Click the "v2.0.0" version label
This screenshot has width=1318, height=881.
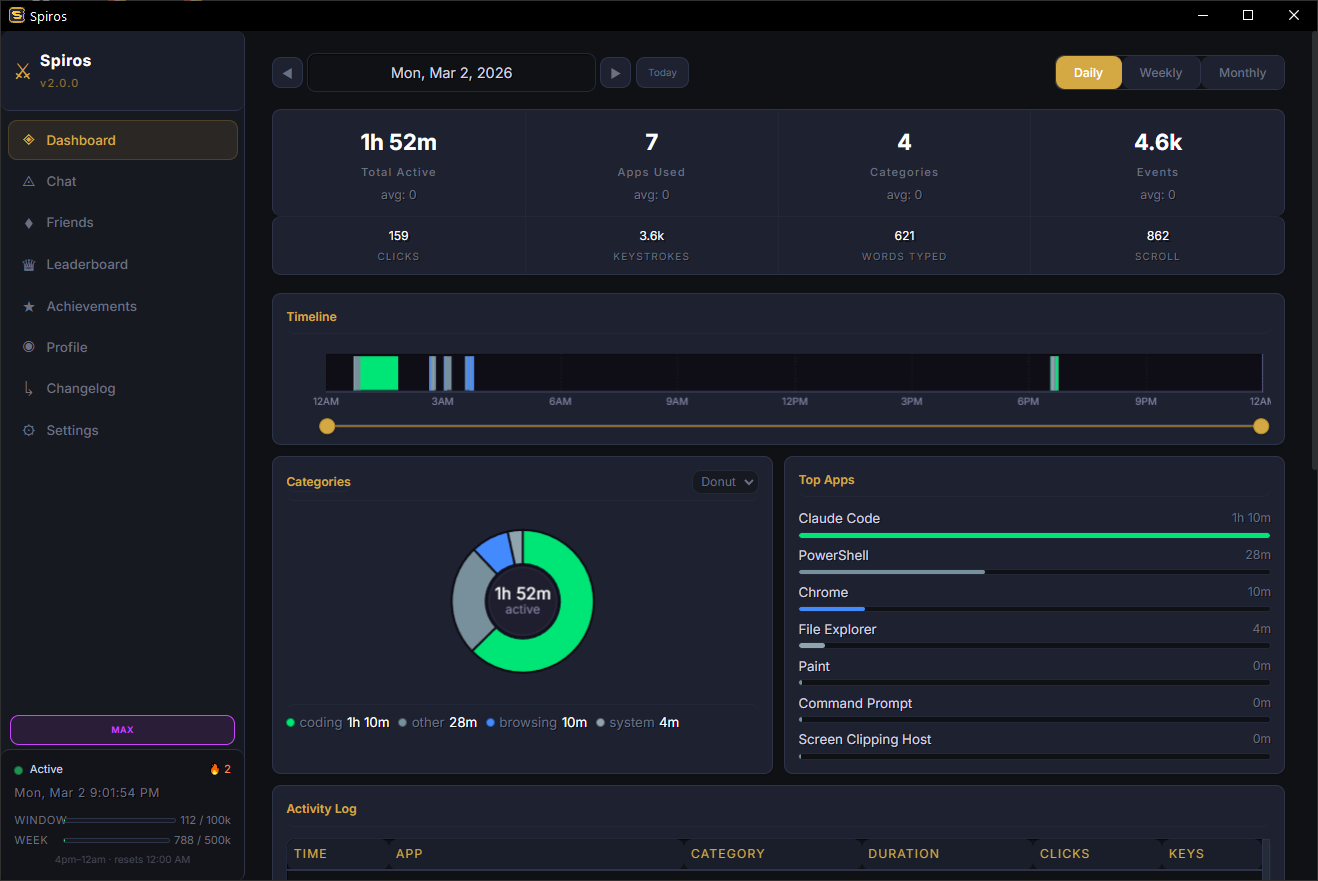[59, 83]
